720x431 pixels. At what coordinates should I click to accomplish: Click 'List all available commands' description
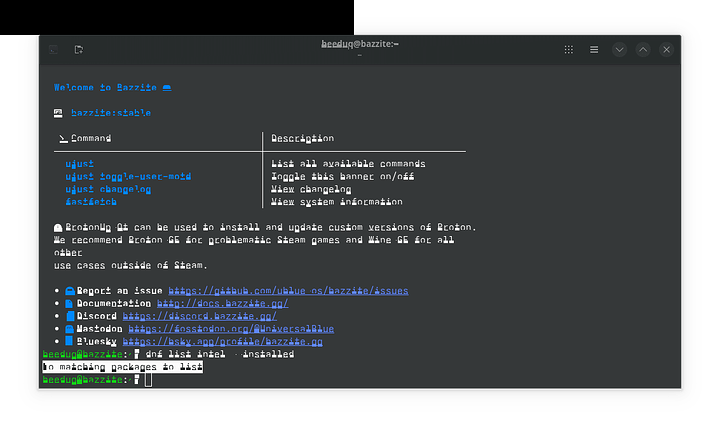[348, 164]
